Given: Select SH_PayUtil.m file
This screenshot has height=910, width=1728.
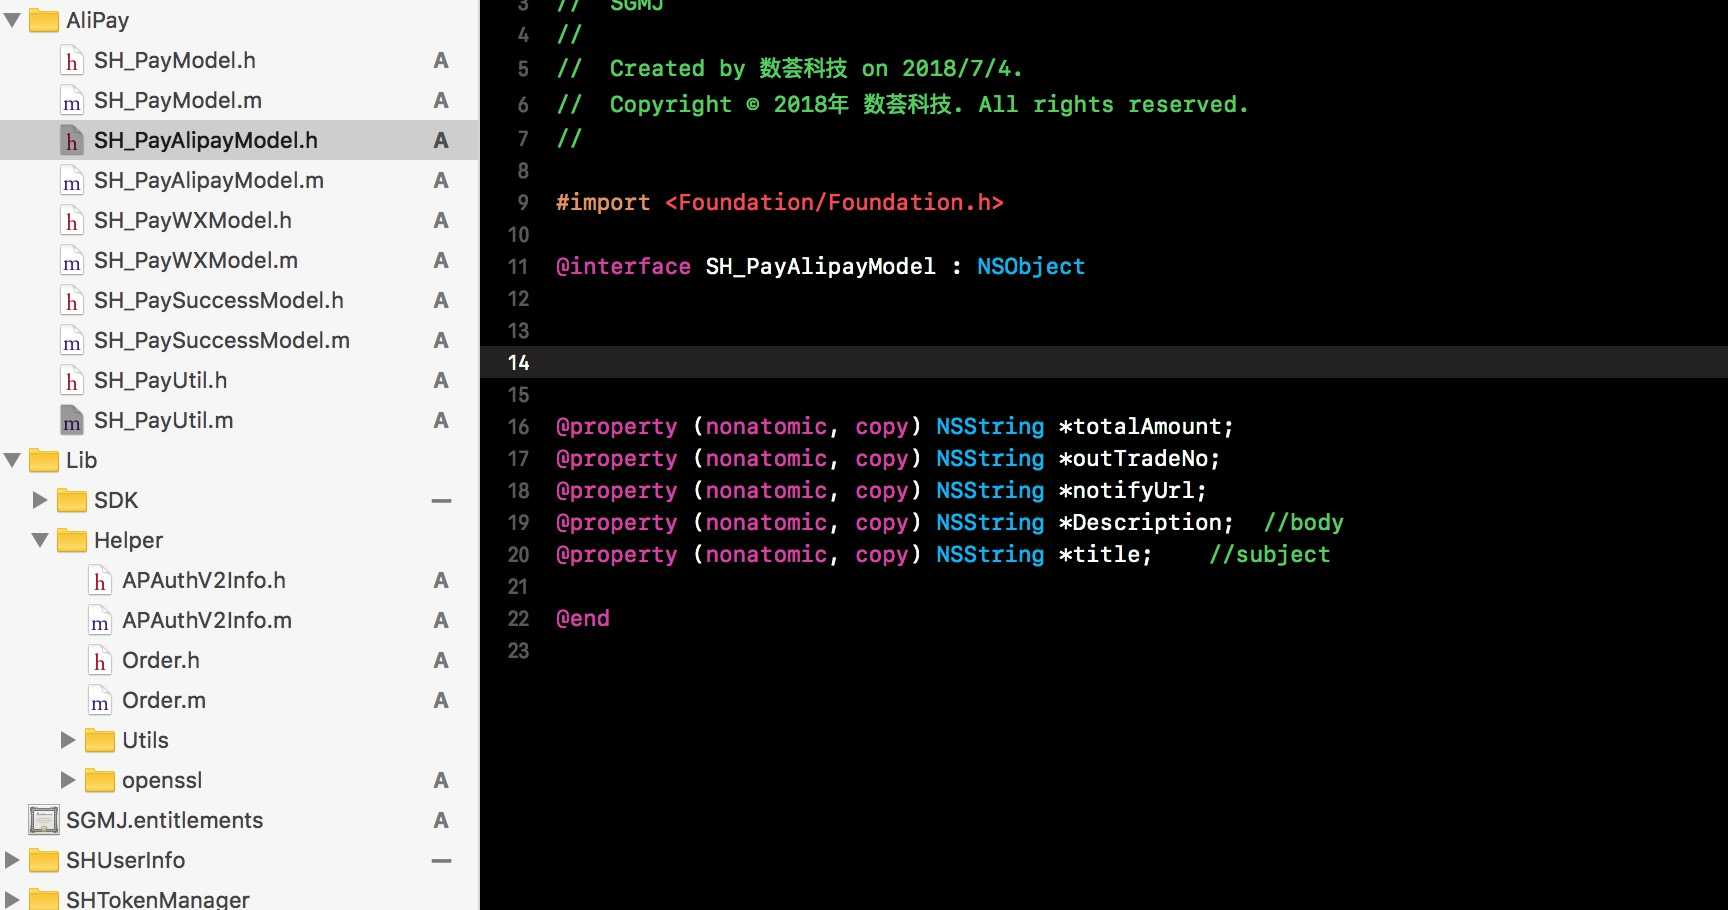Looking at the screenshot, I should [164, 420].
